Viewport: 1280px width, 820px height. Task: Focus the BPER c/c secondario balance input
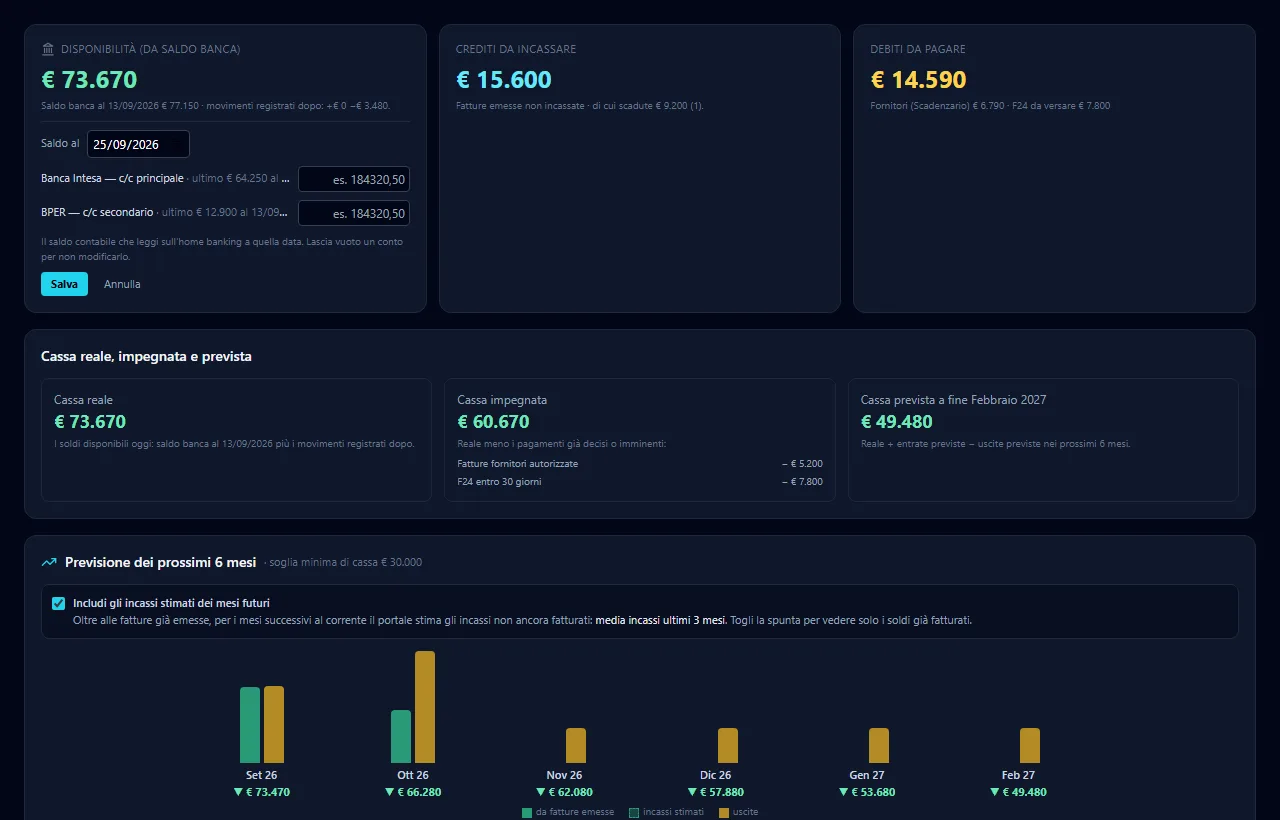[x=354, y=213]
